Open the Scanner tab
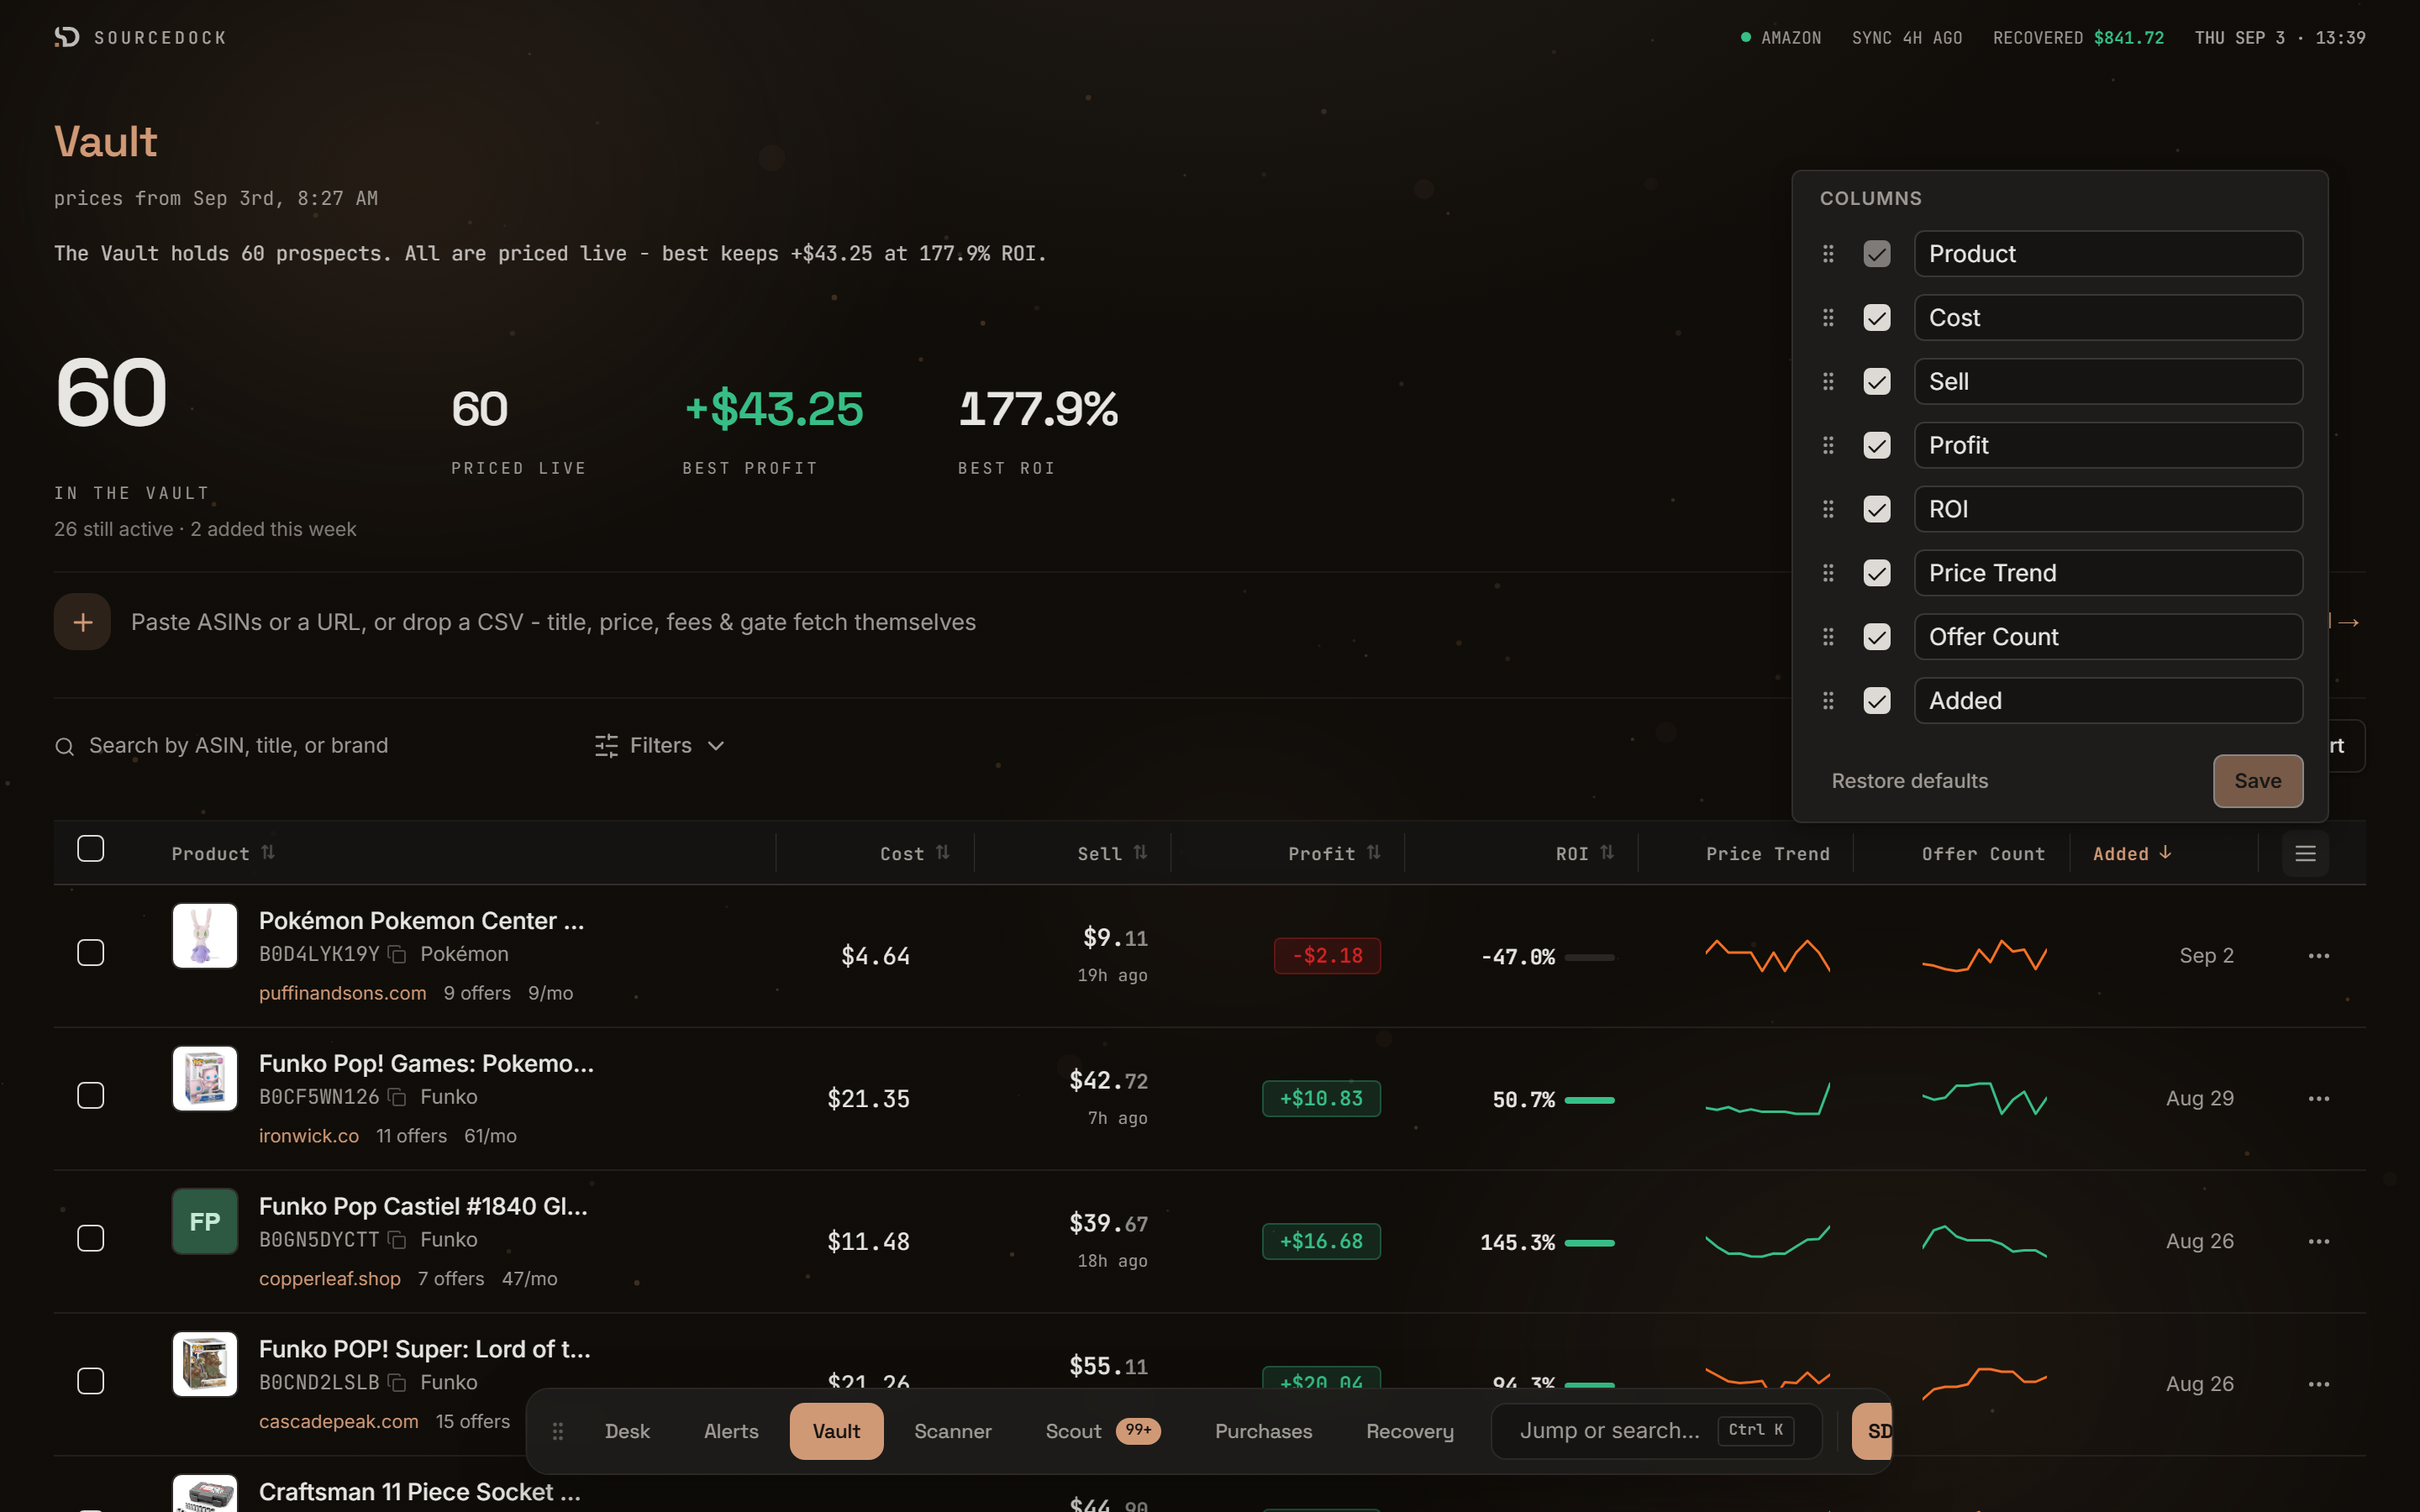The image size is (2420, 1512). pos(952,1431)
